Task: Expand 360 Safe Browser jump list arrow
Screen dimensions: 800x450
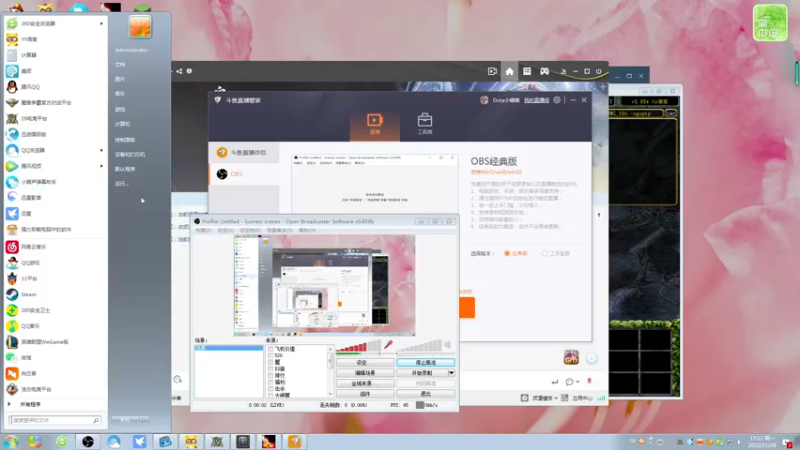Action: click(101, 23)
